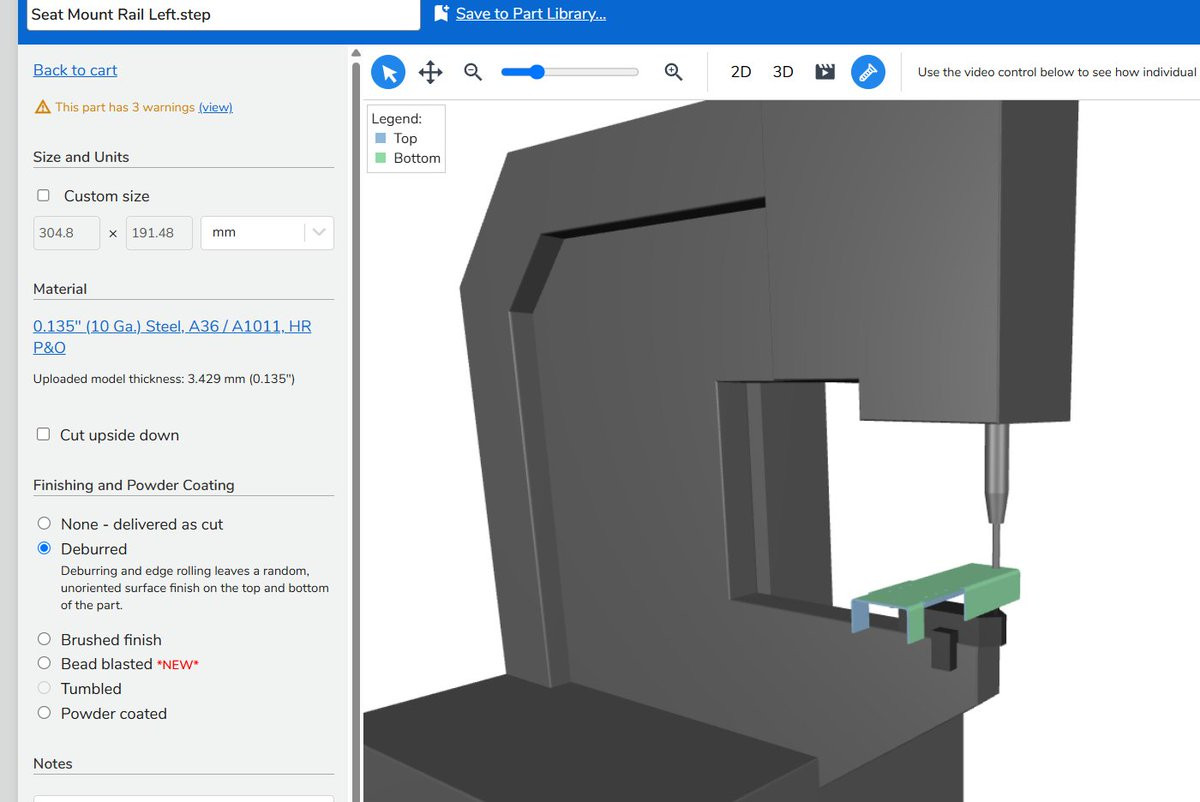
Task: Activate the pan move tool
Action: (x=430, y=72)
